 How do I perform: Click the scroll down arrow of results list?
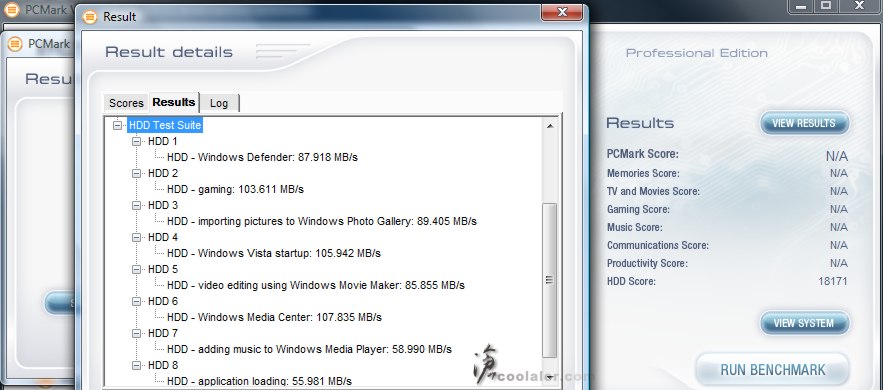point(550,378)
